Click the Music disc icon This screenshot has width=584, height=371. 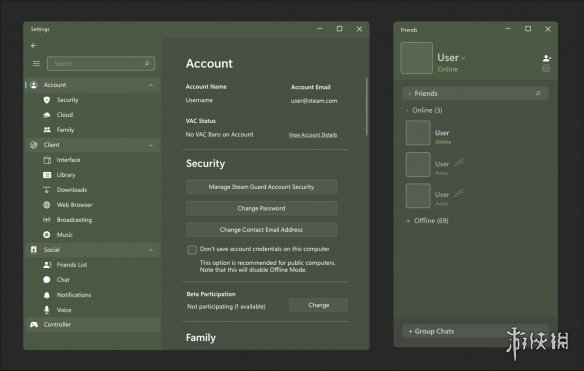coord(47,235)
